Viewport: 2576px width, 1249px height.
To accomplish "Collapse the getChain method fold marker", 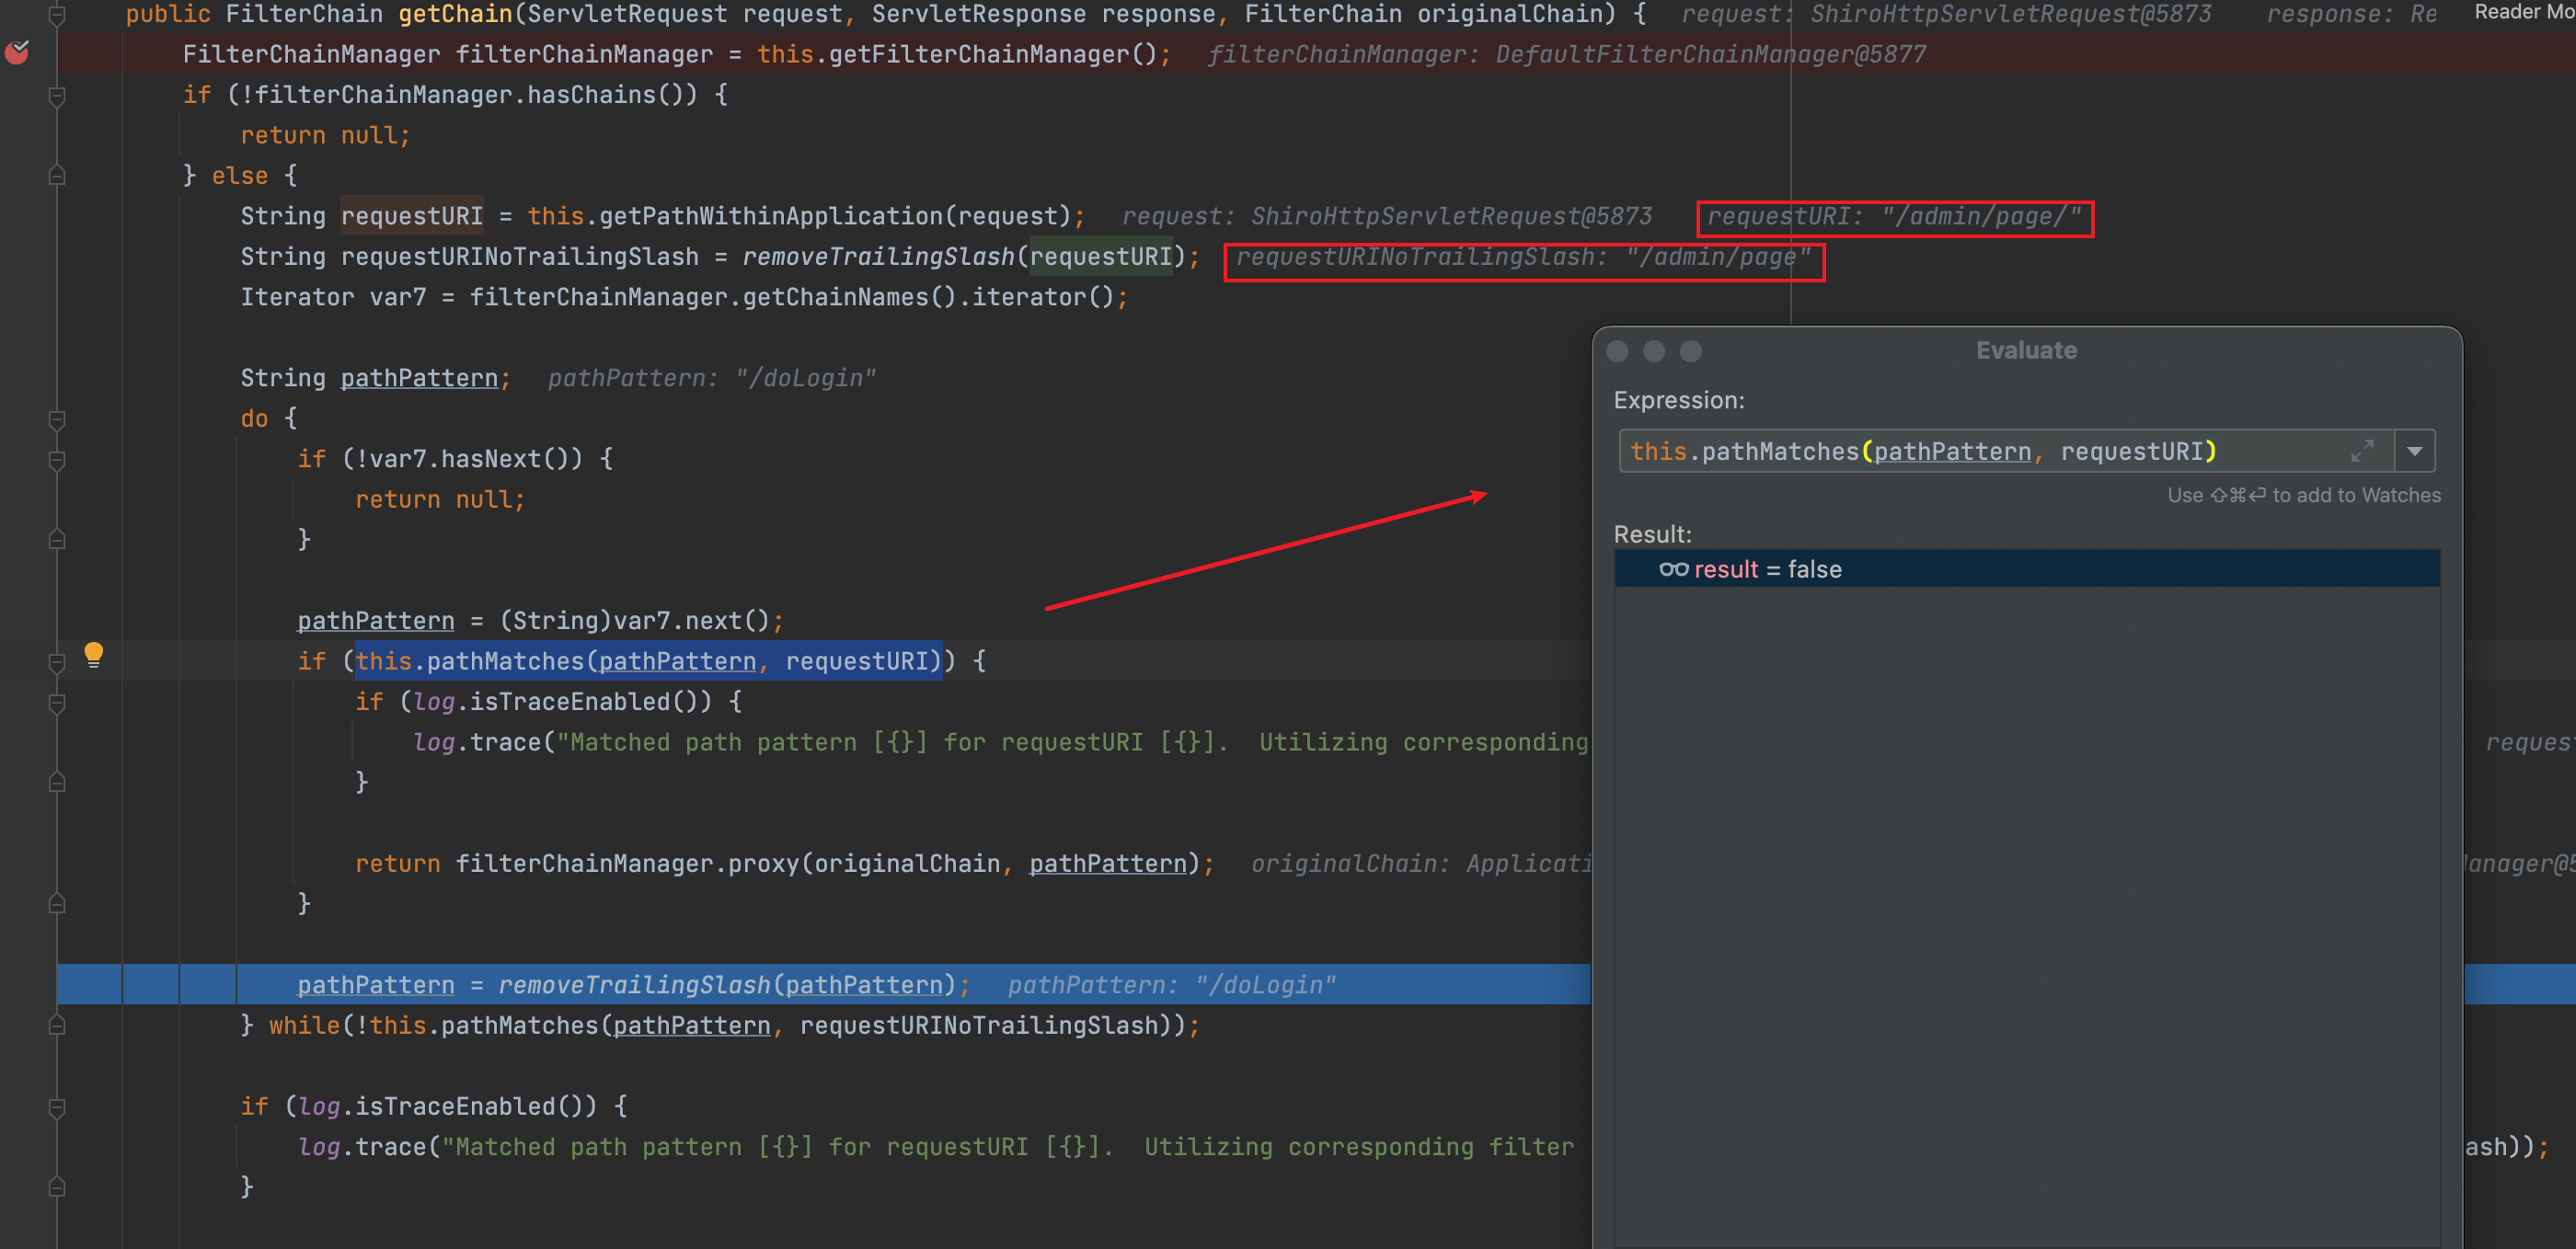I will pyautogui.click(x=57, y=14).
